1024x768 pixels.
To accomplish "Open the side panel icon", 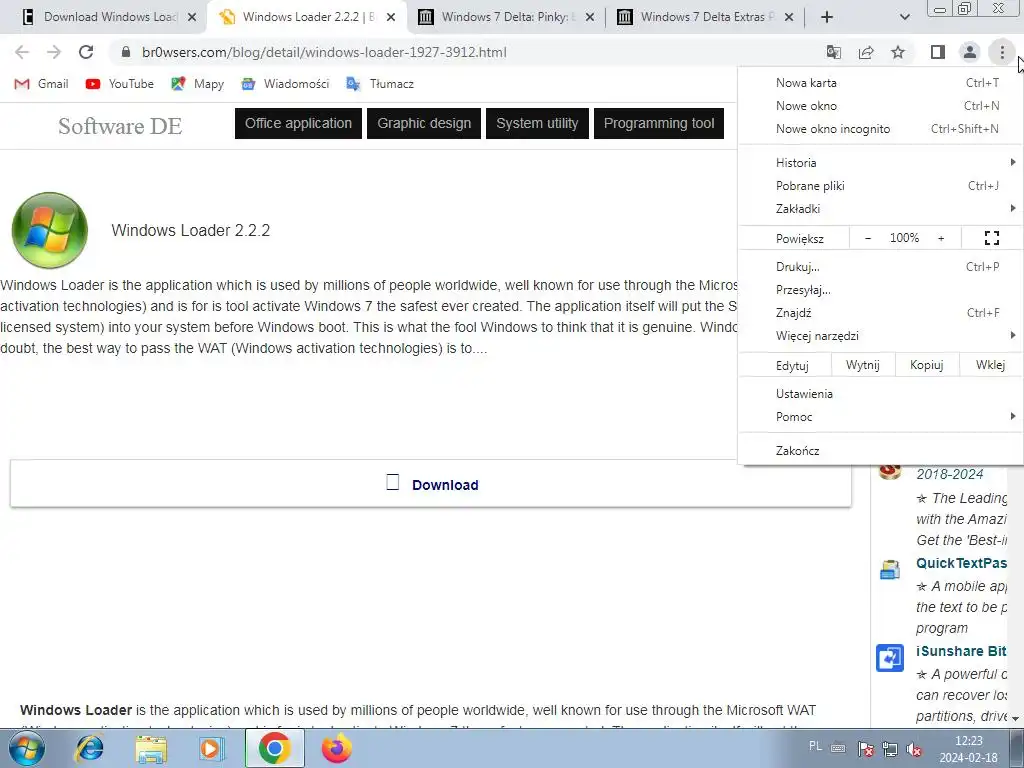I will [x=938, y=52].
